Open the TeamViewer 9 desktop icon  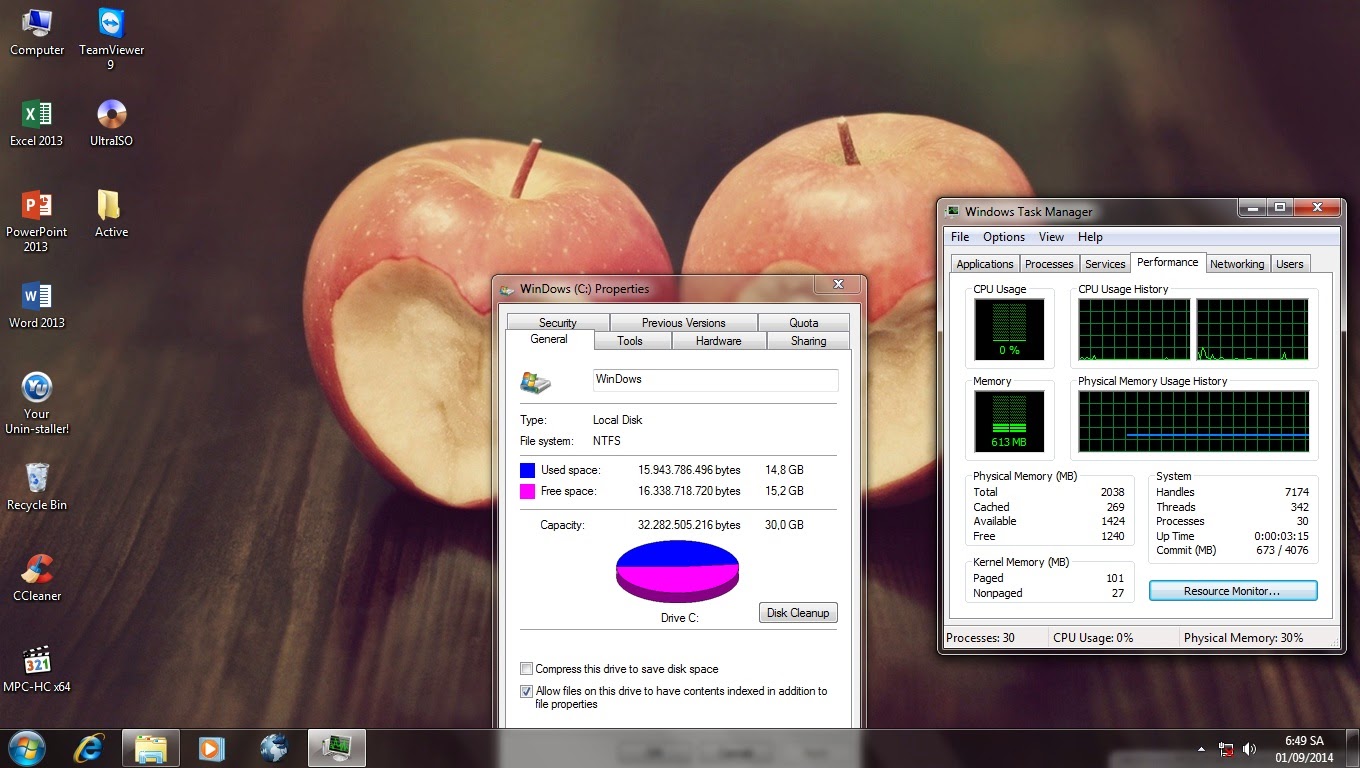[111, 25]
